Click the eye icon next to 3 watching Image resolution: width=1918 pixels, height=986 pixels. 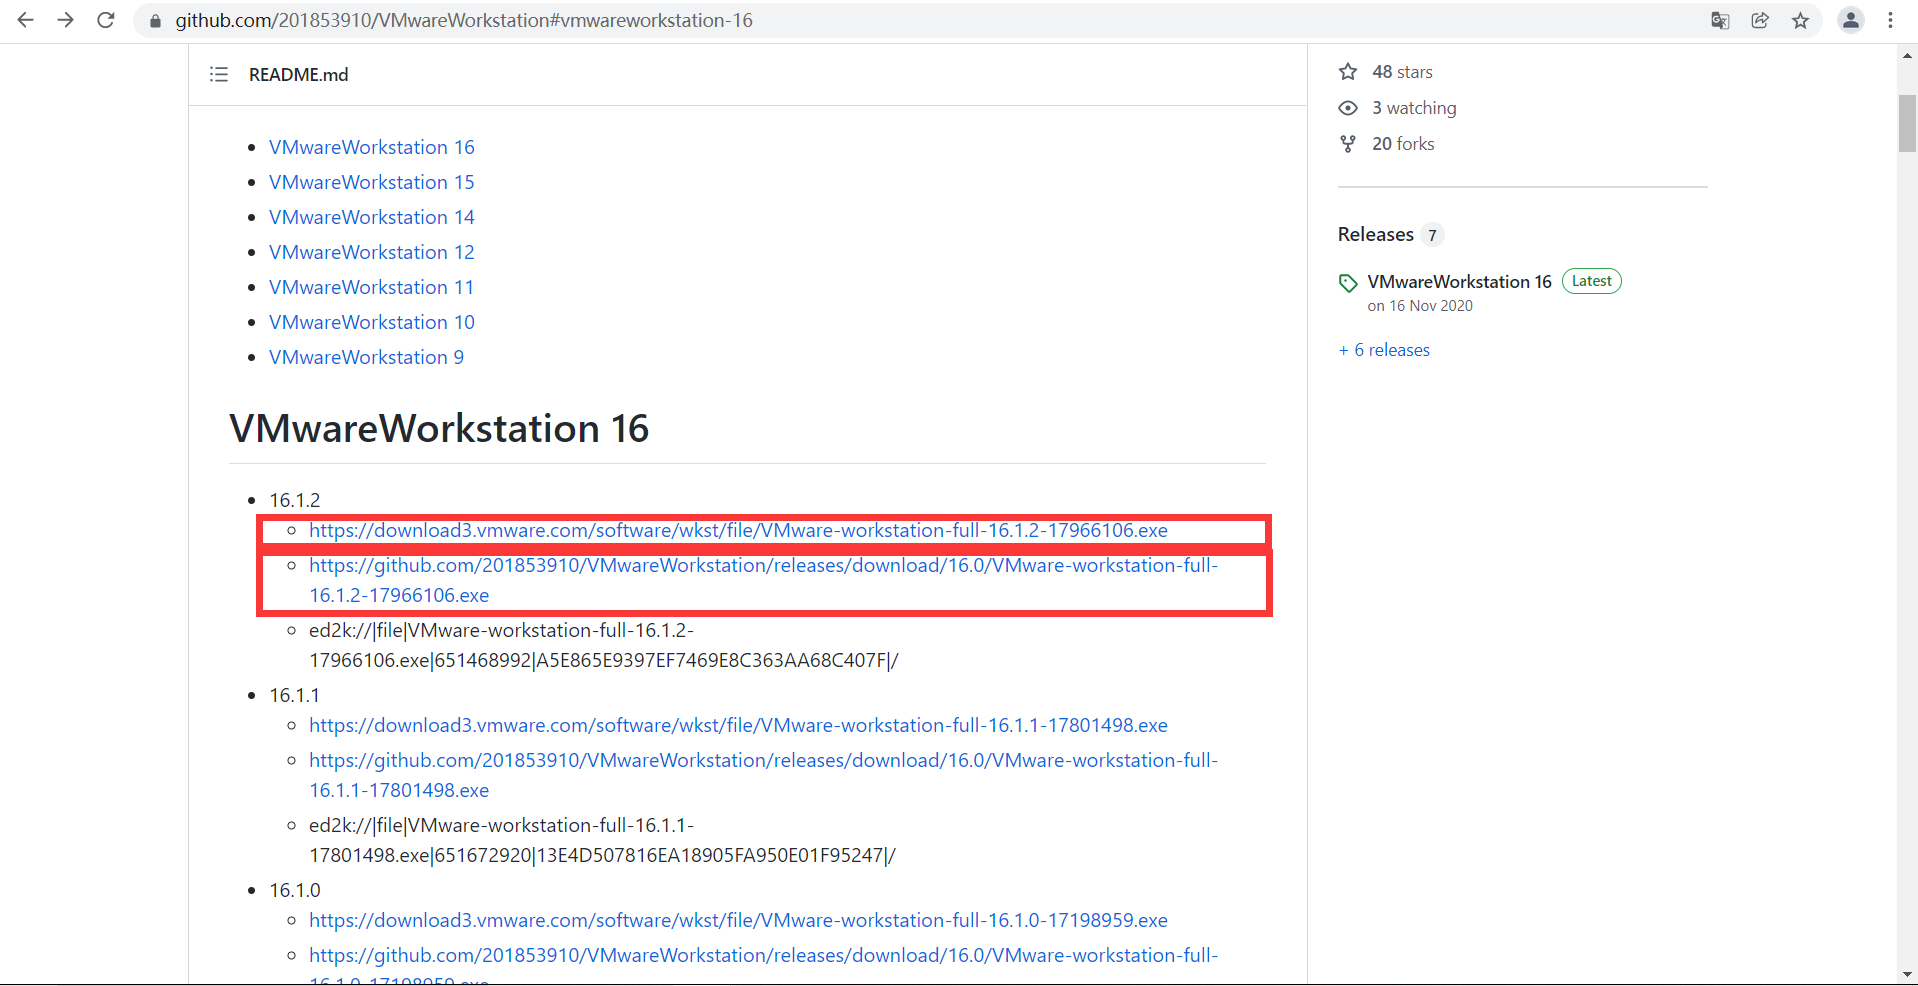point(1347,108)
